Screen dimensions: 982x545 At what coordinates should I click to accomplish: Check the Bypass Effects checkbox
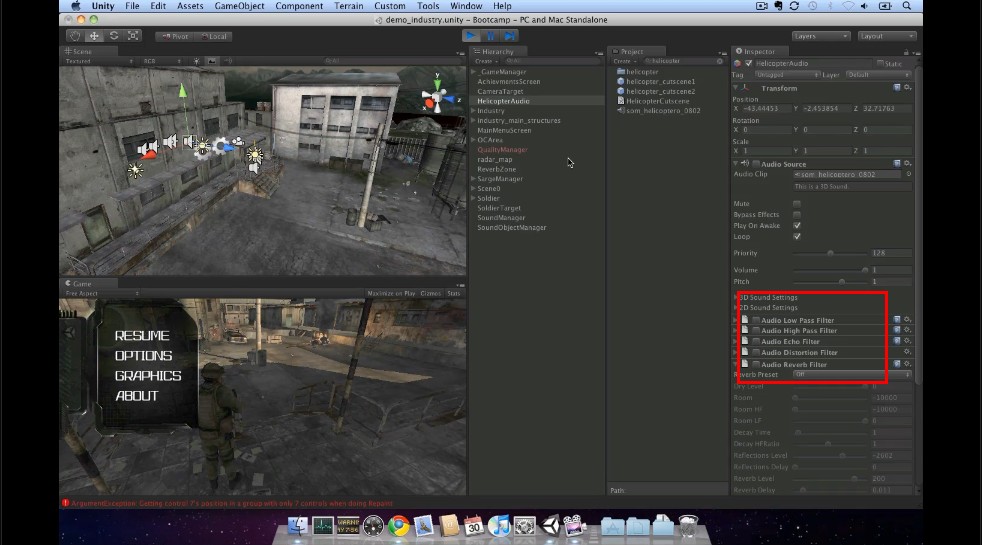coord(797,214)
